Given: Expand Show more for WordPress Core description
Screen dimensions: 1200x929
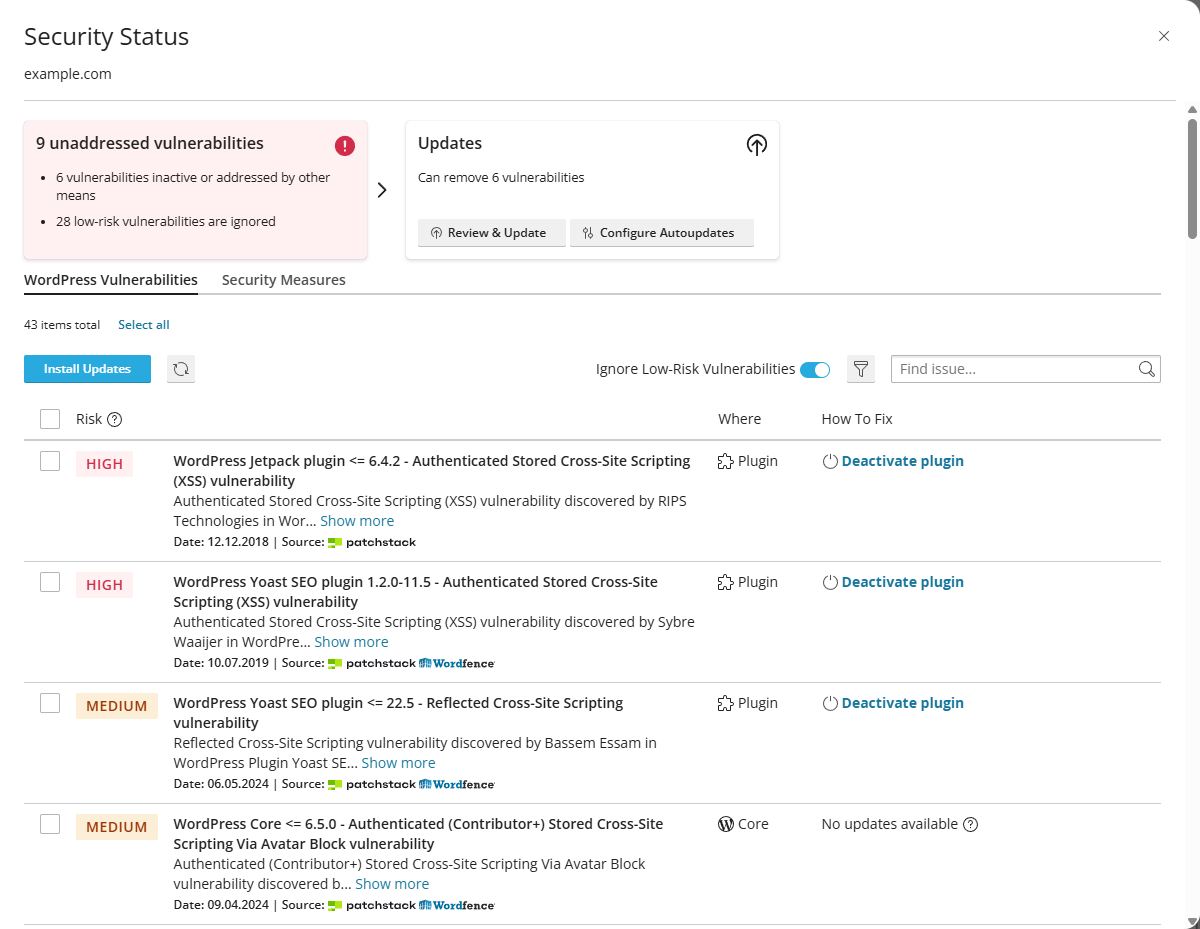Looking at the screenshot, I should tap(392, 884).
